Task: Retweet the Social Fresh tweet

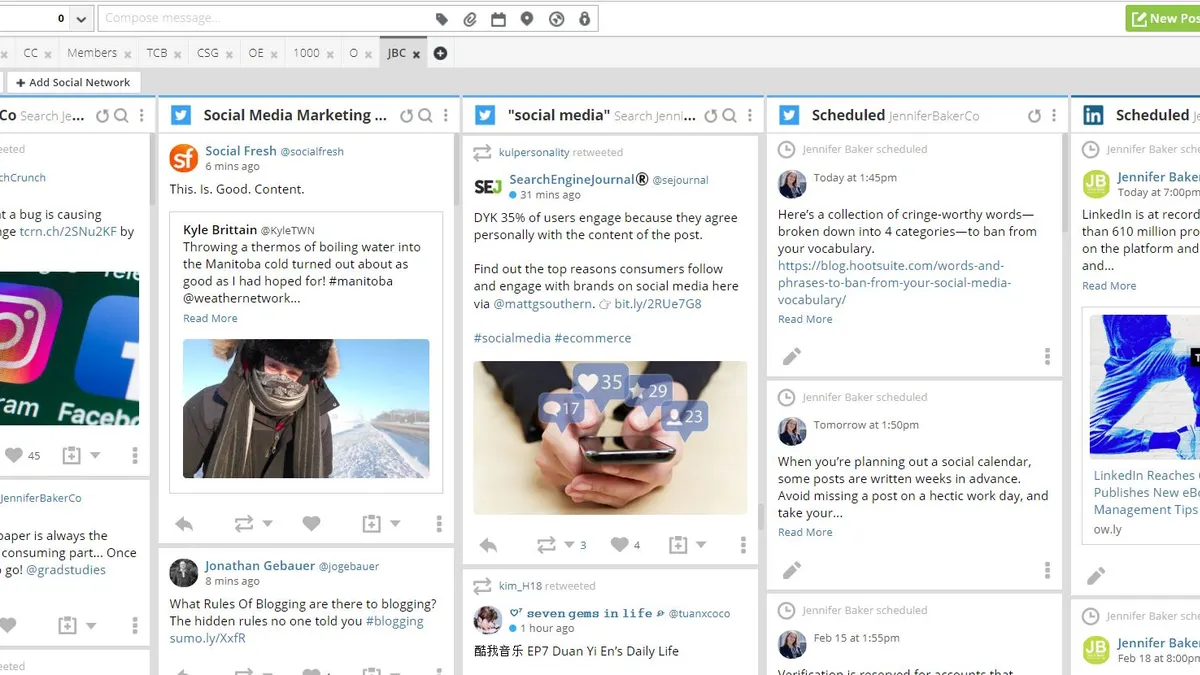Action: click(x=243, y=523)
